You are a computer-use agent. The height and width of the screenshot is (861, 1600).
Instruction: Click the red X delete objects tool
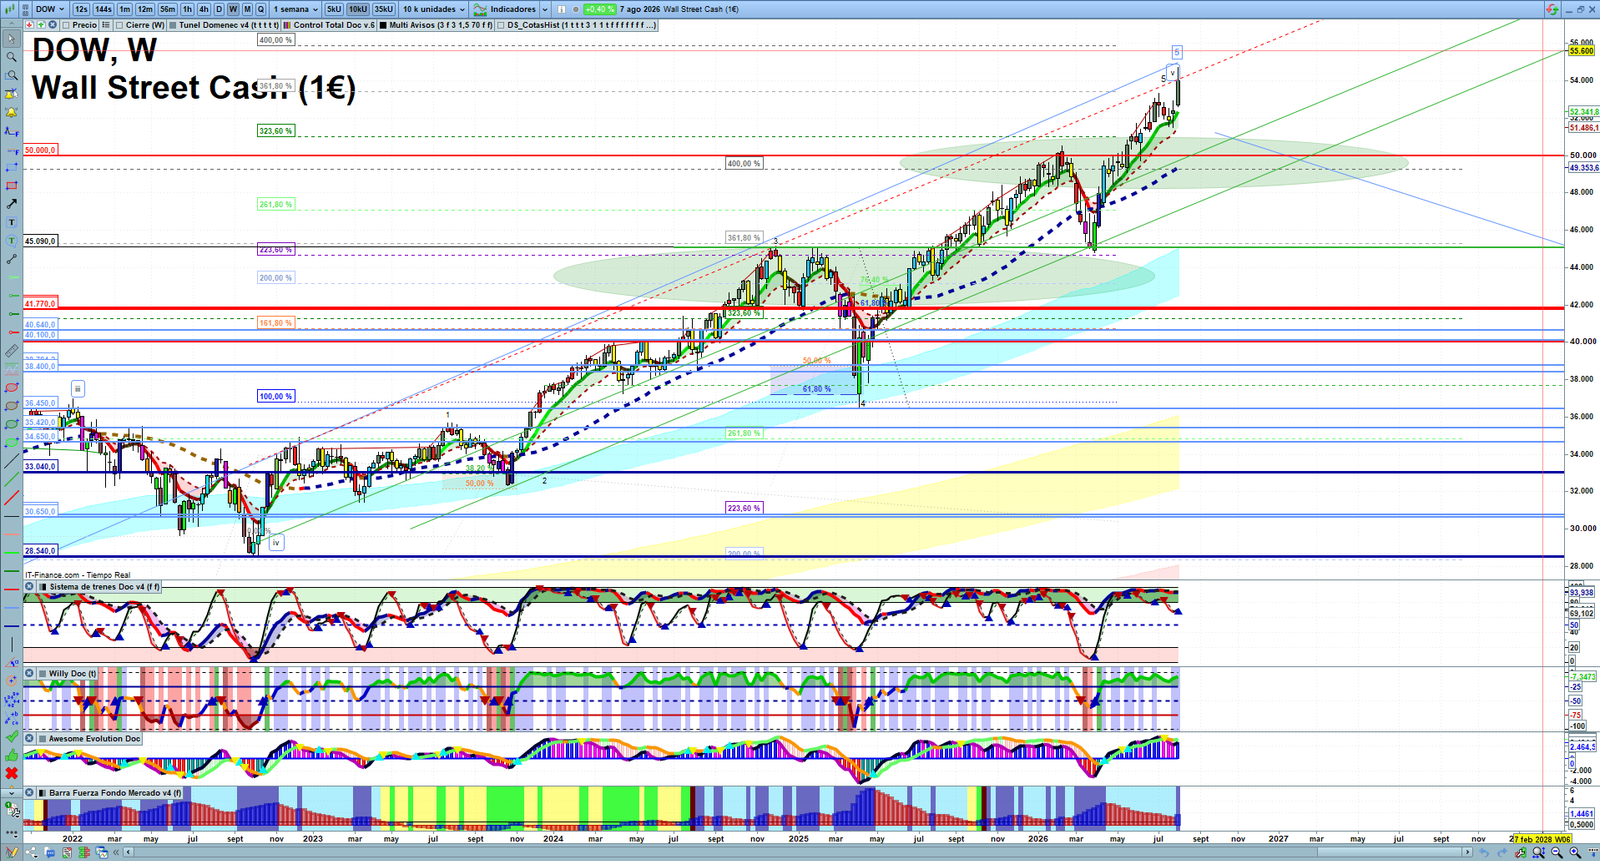coord(11,773)
